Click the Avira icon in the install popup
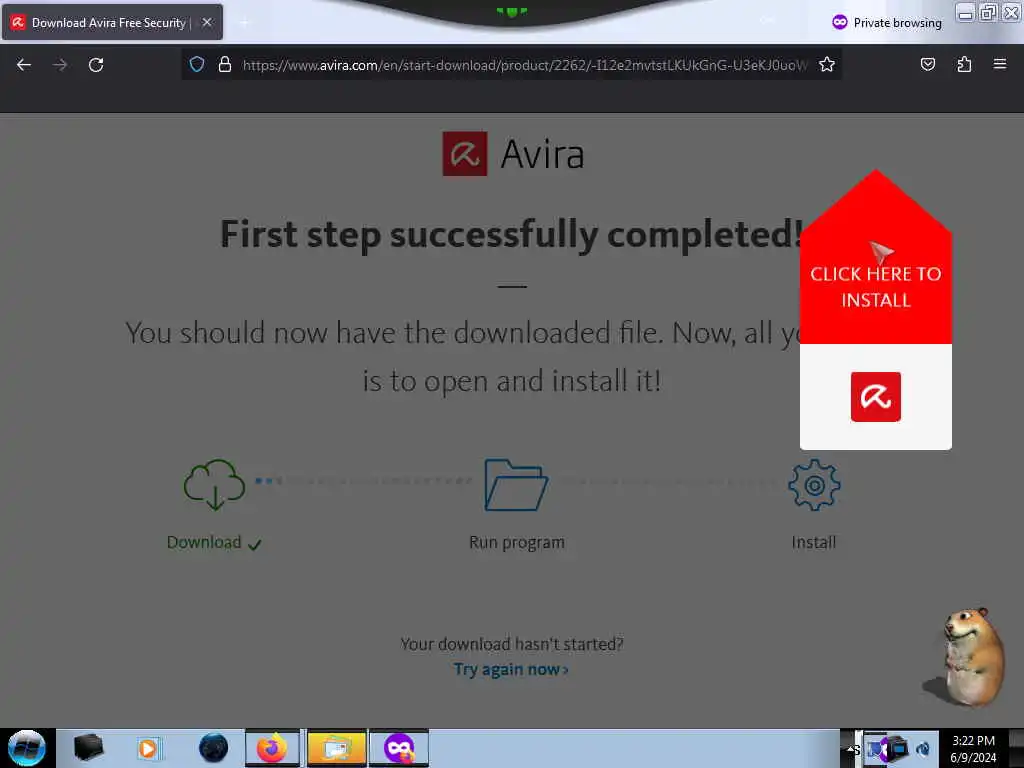Image resolution: width=1024 pixels, height=768 pixels. pos(876,397)
